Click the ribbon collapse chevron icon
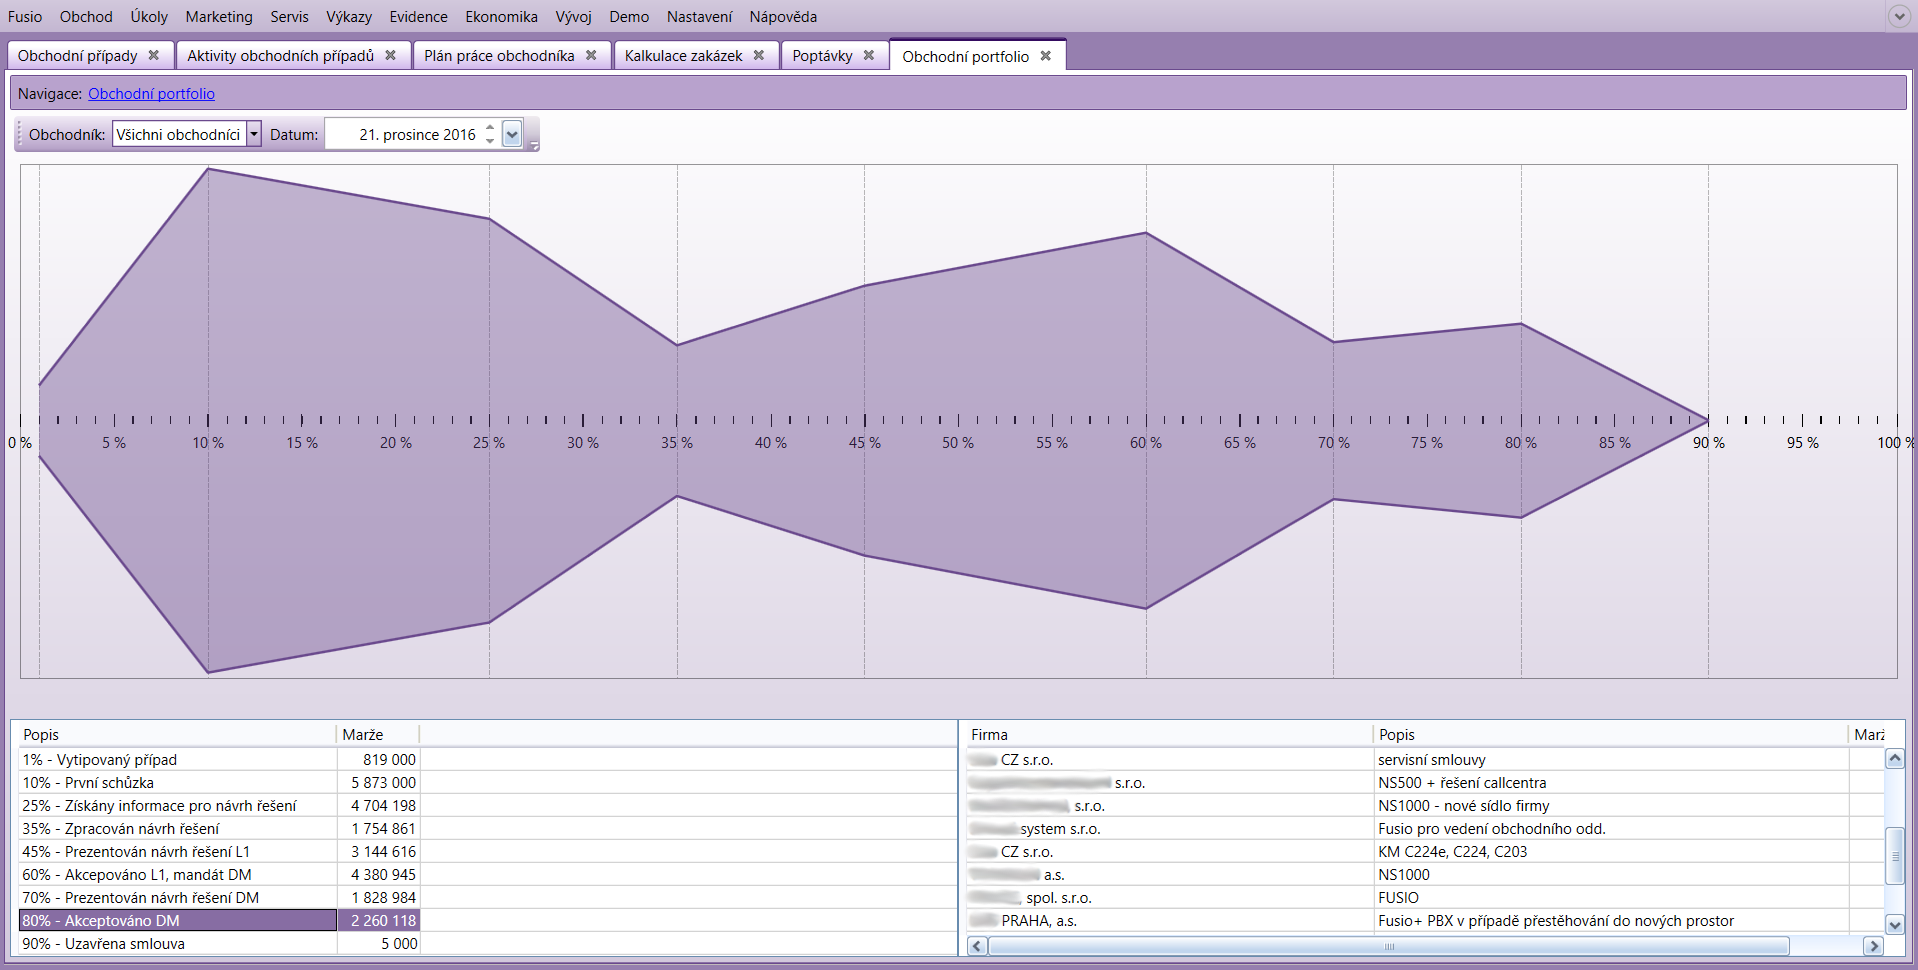This screenshot has height=970, width=1918. click(1898, 16)
